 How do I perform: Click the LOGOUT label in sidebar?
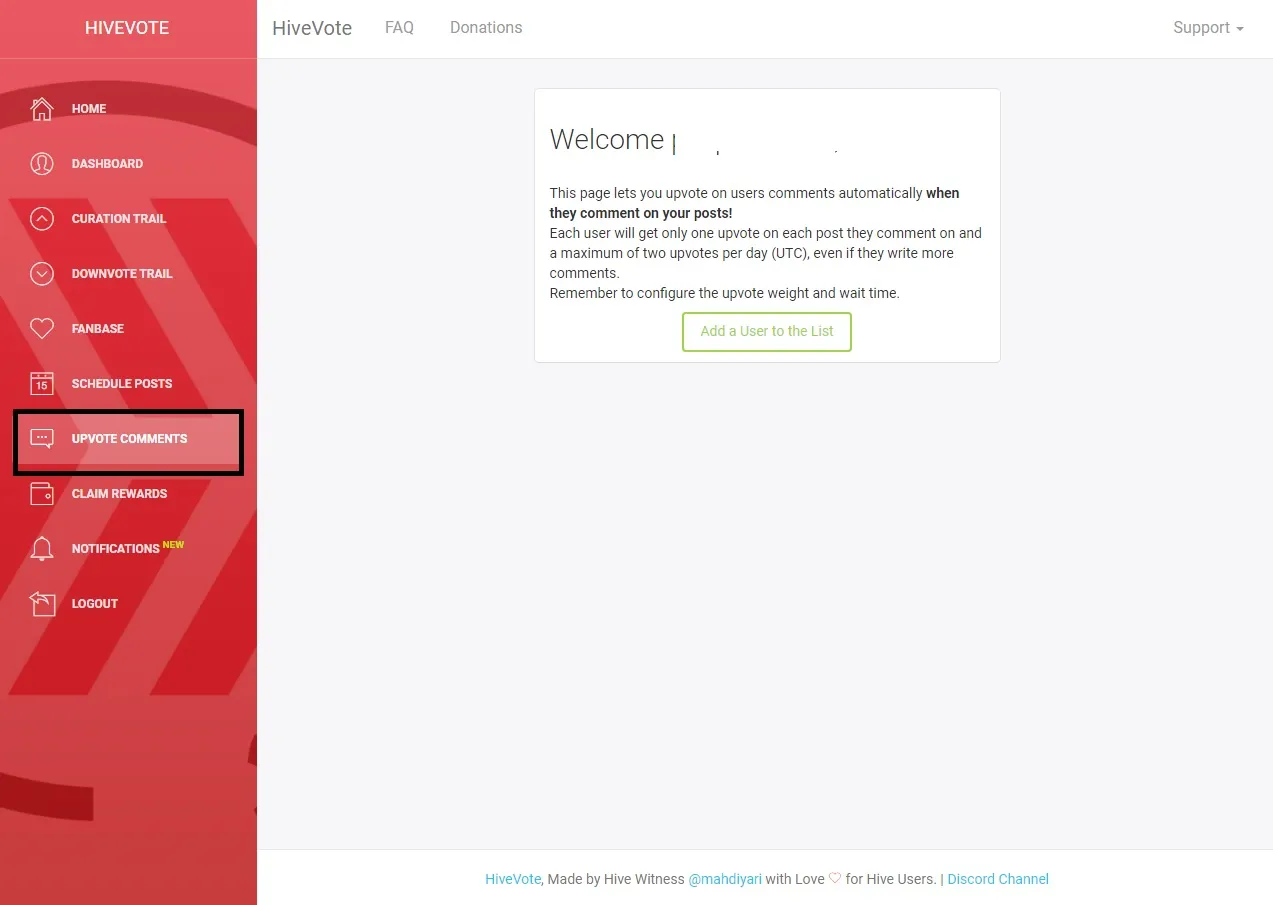(x=95, y=604)
